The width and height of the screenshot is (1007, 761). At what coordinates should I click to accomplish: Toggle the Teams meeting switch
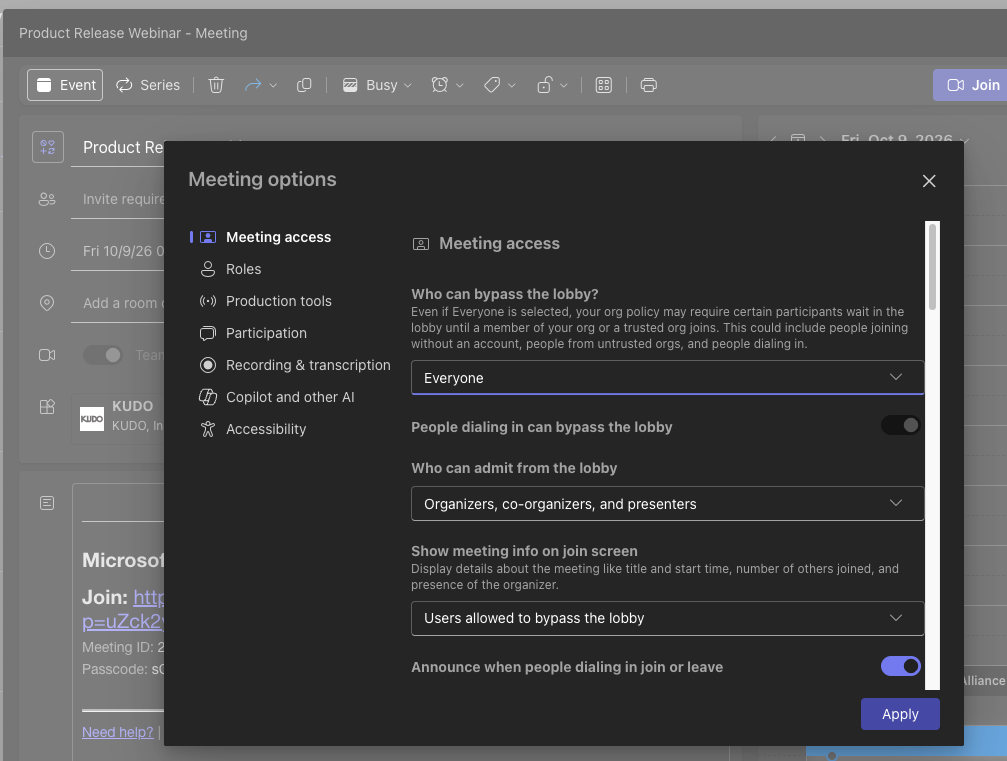(103, 355)
